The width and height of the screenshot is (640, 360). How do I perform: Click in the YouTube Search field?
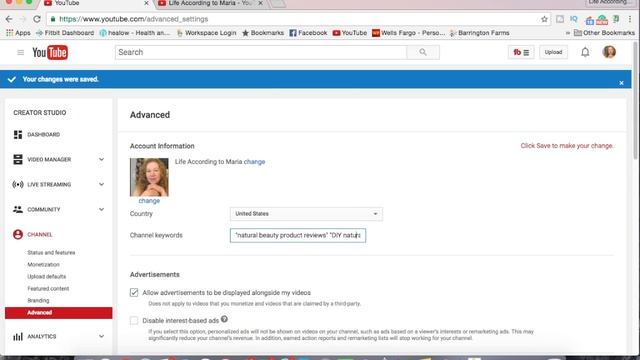point(261,52)
